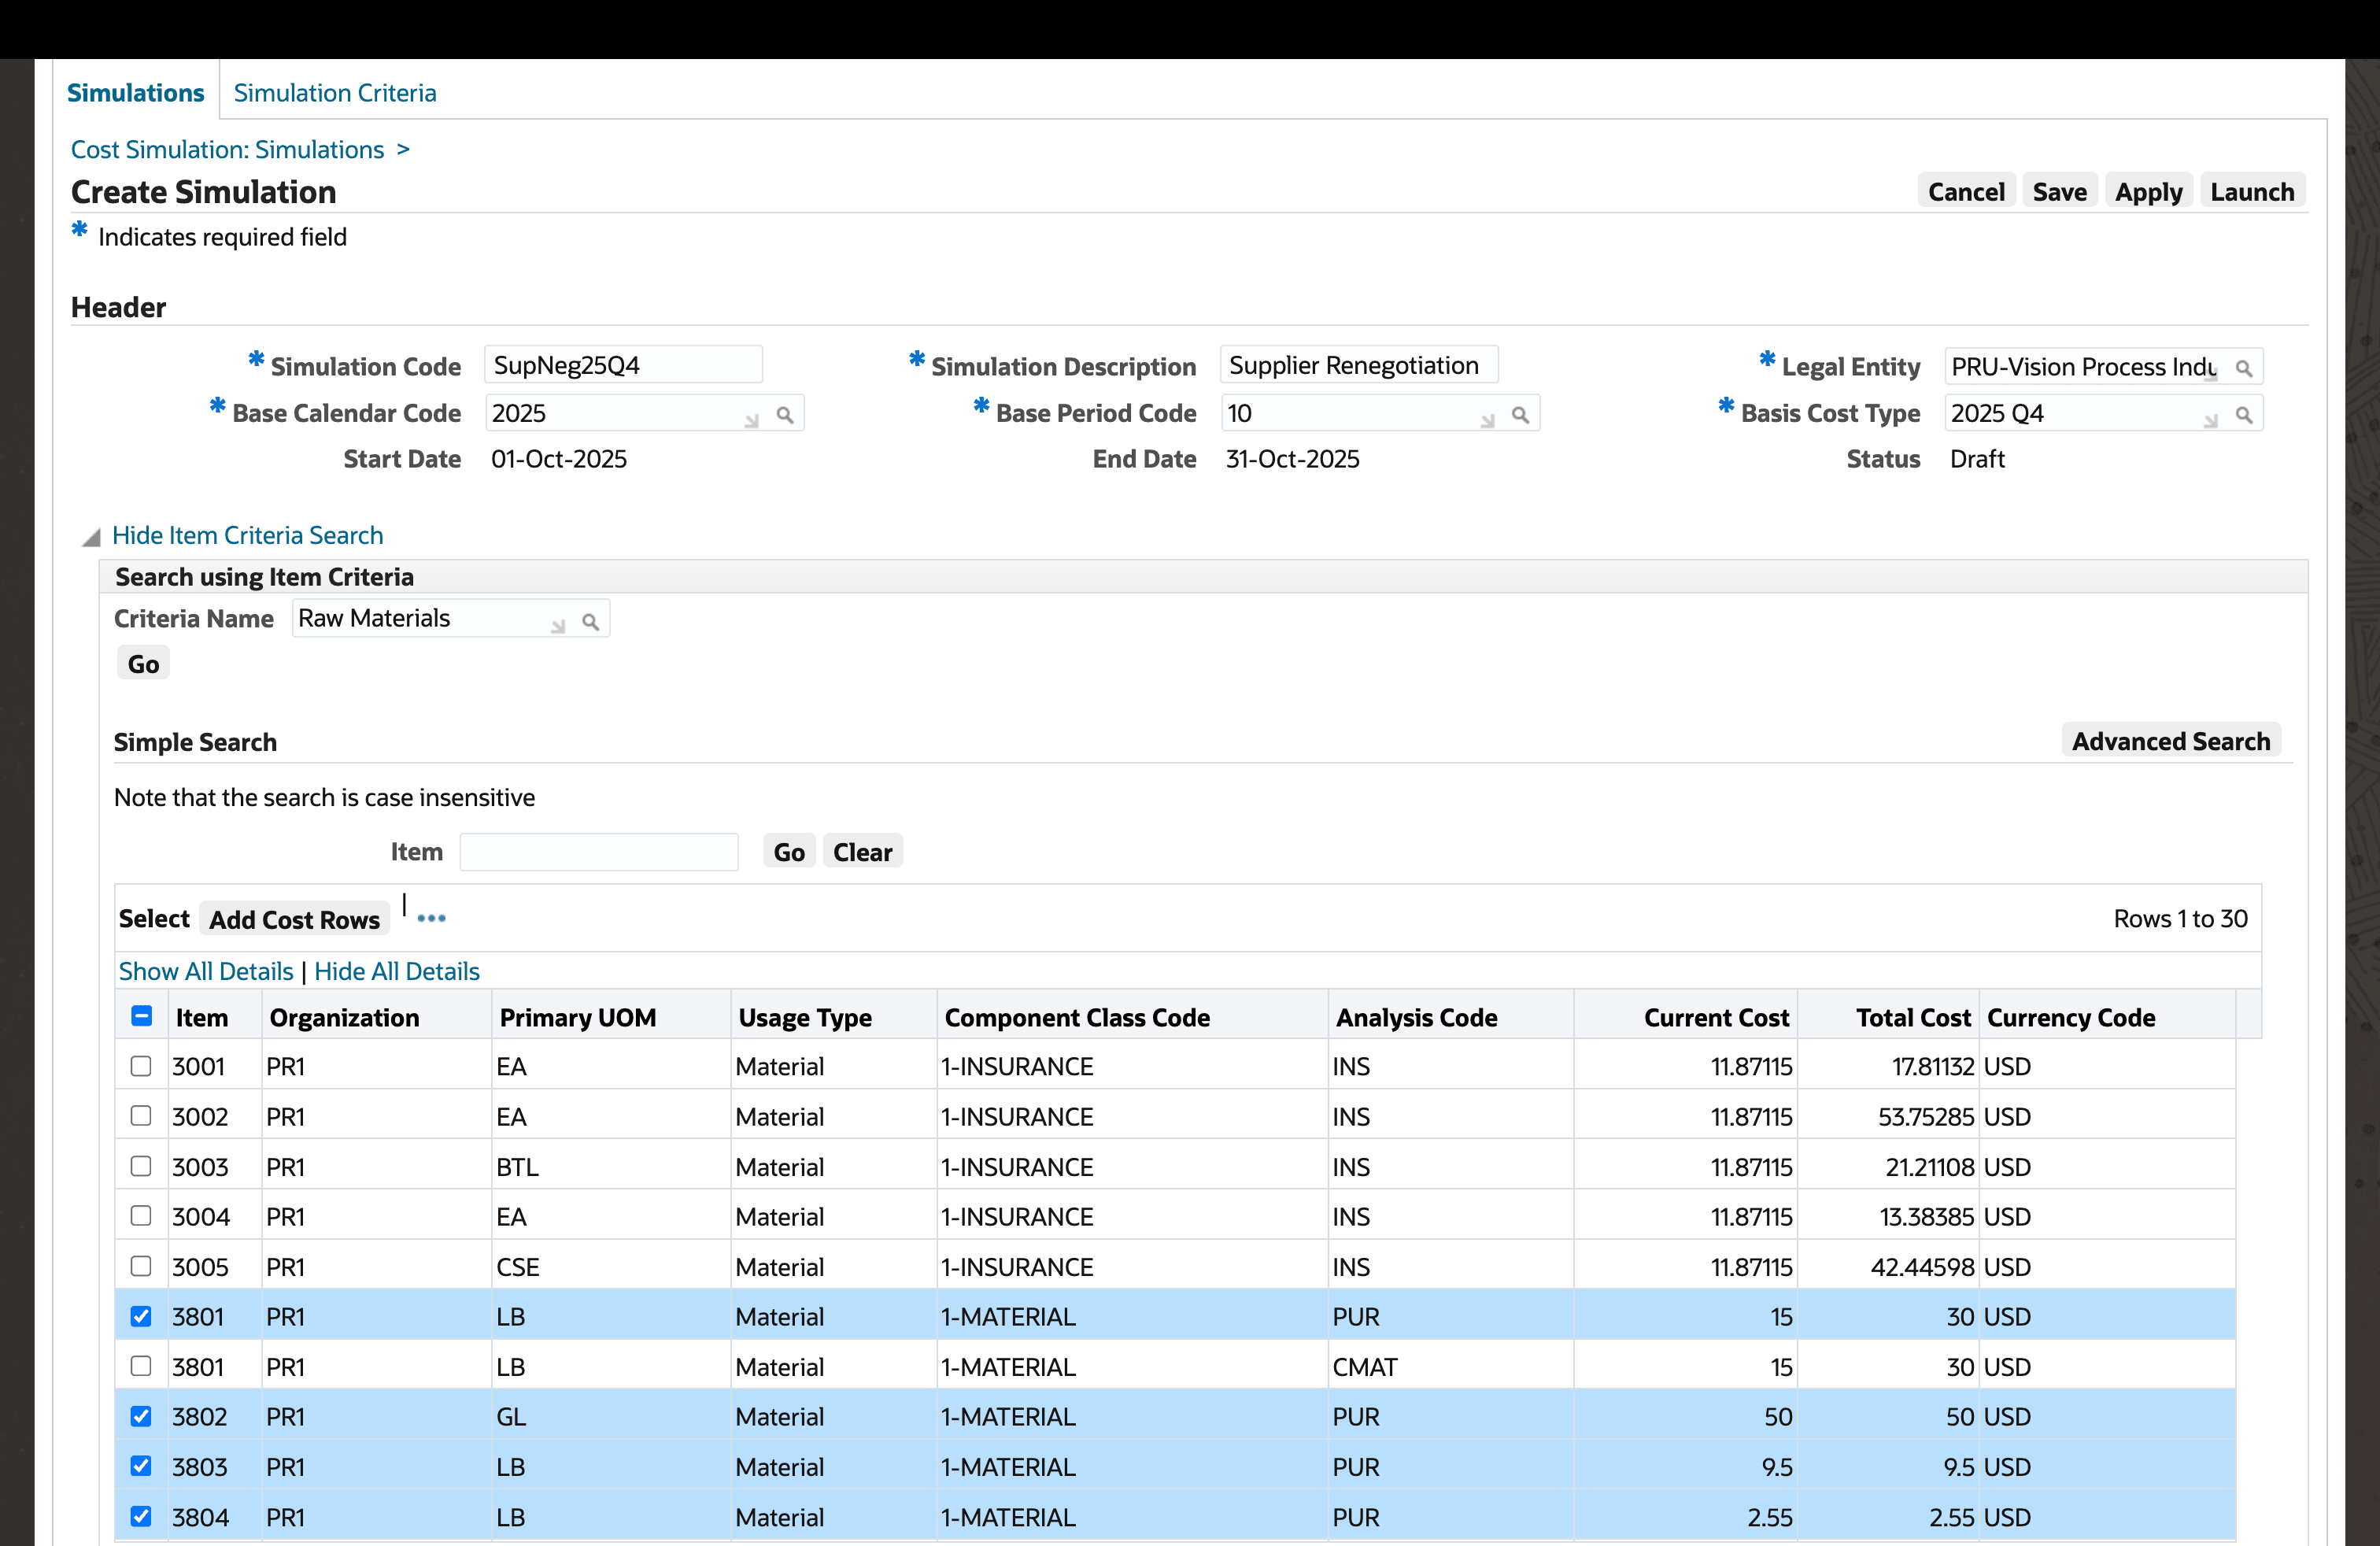Open the Base Calendar Code dropdown arrow
Image resolution: width=2380 pixels, height=1546 pixels.
point(753,420)
